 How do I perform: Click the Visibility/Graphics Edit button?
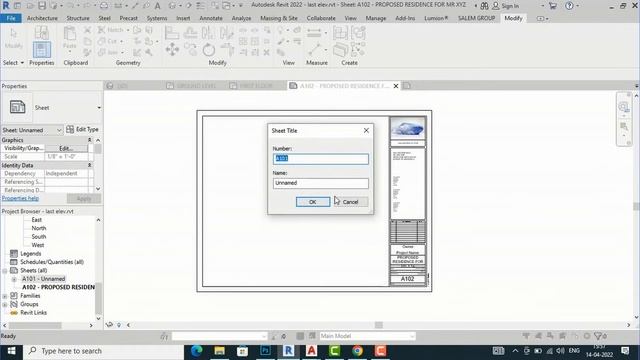66,148
